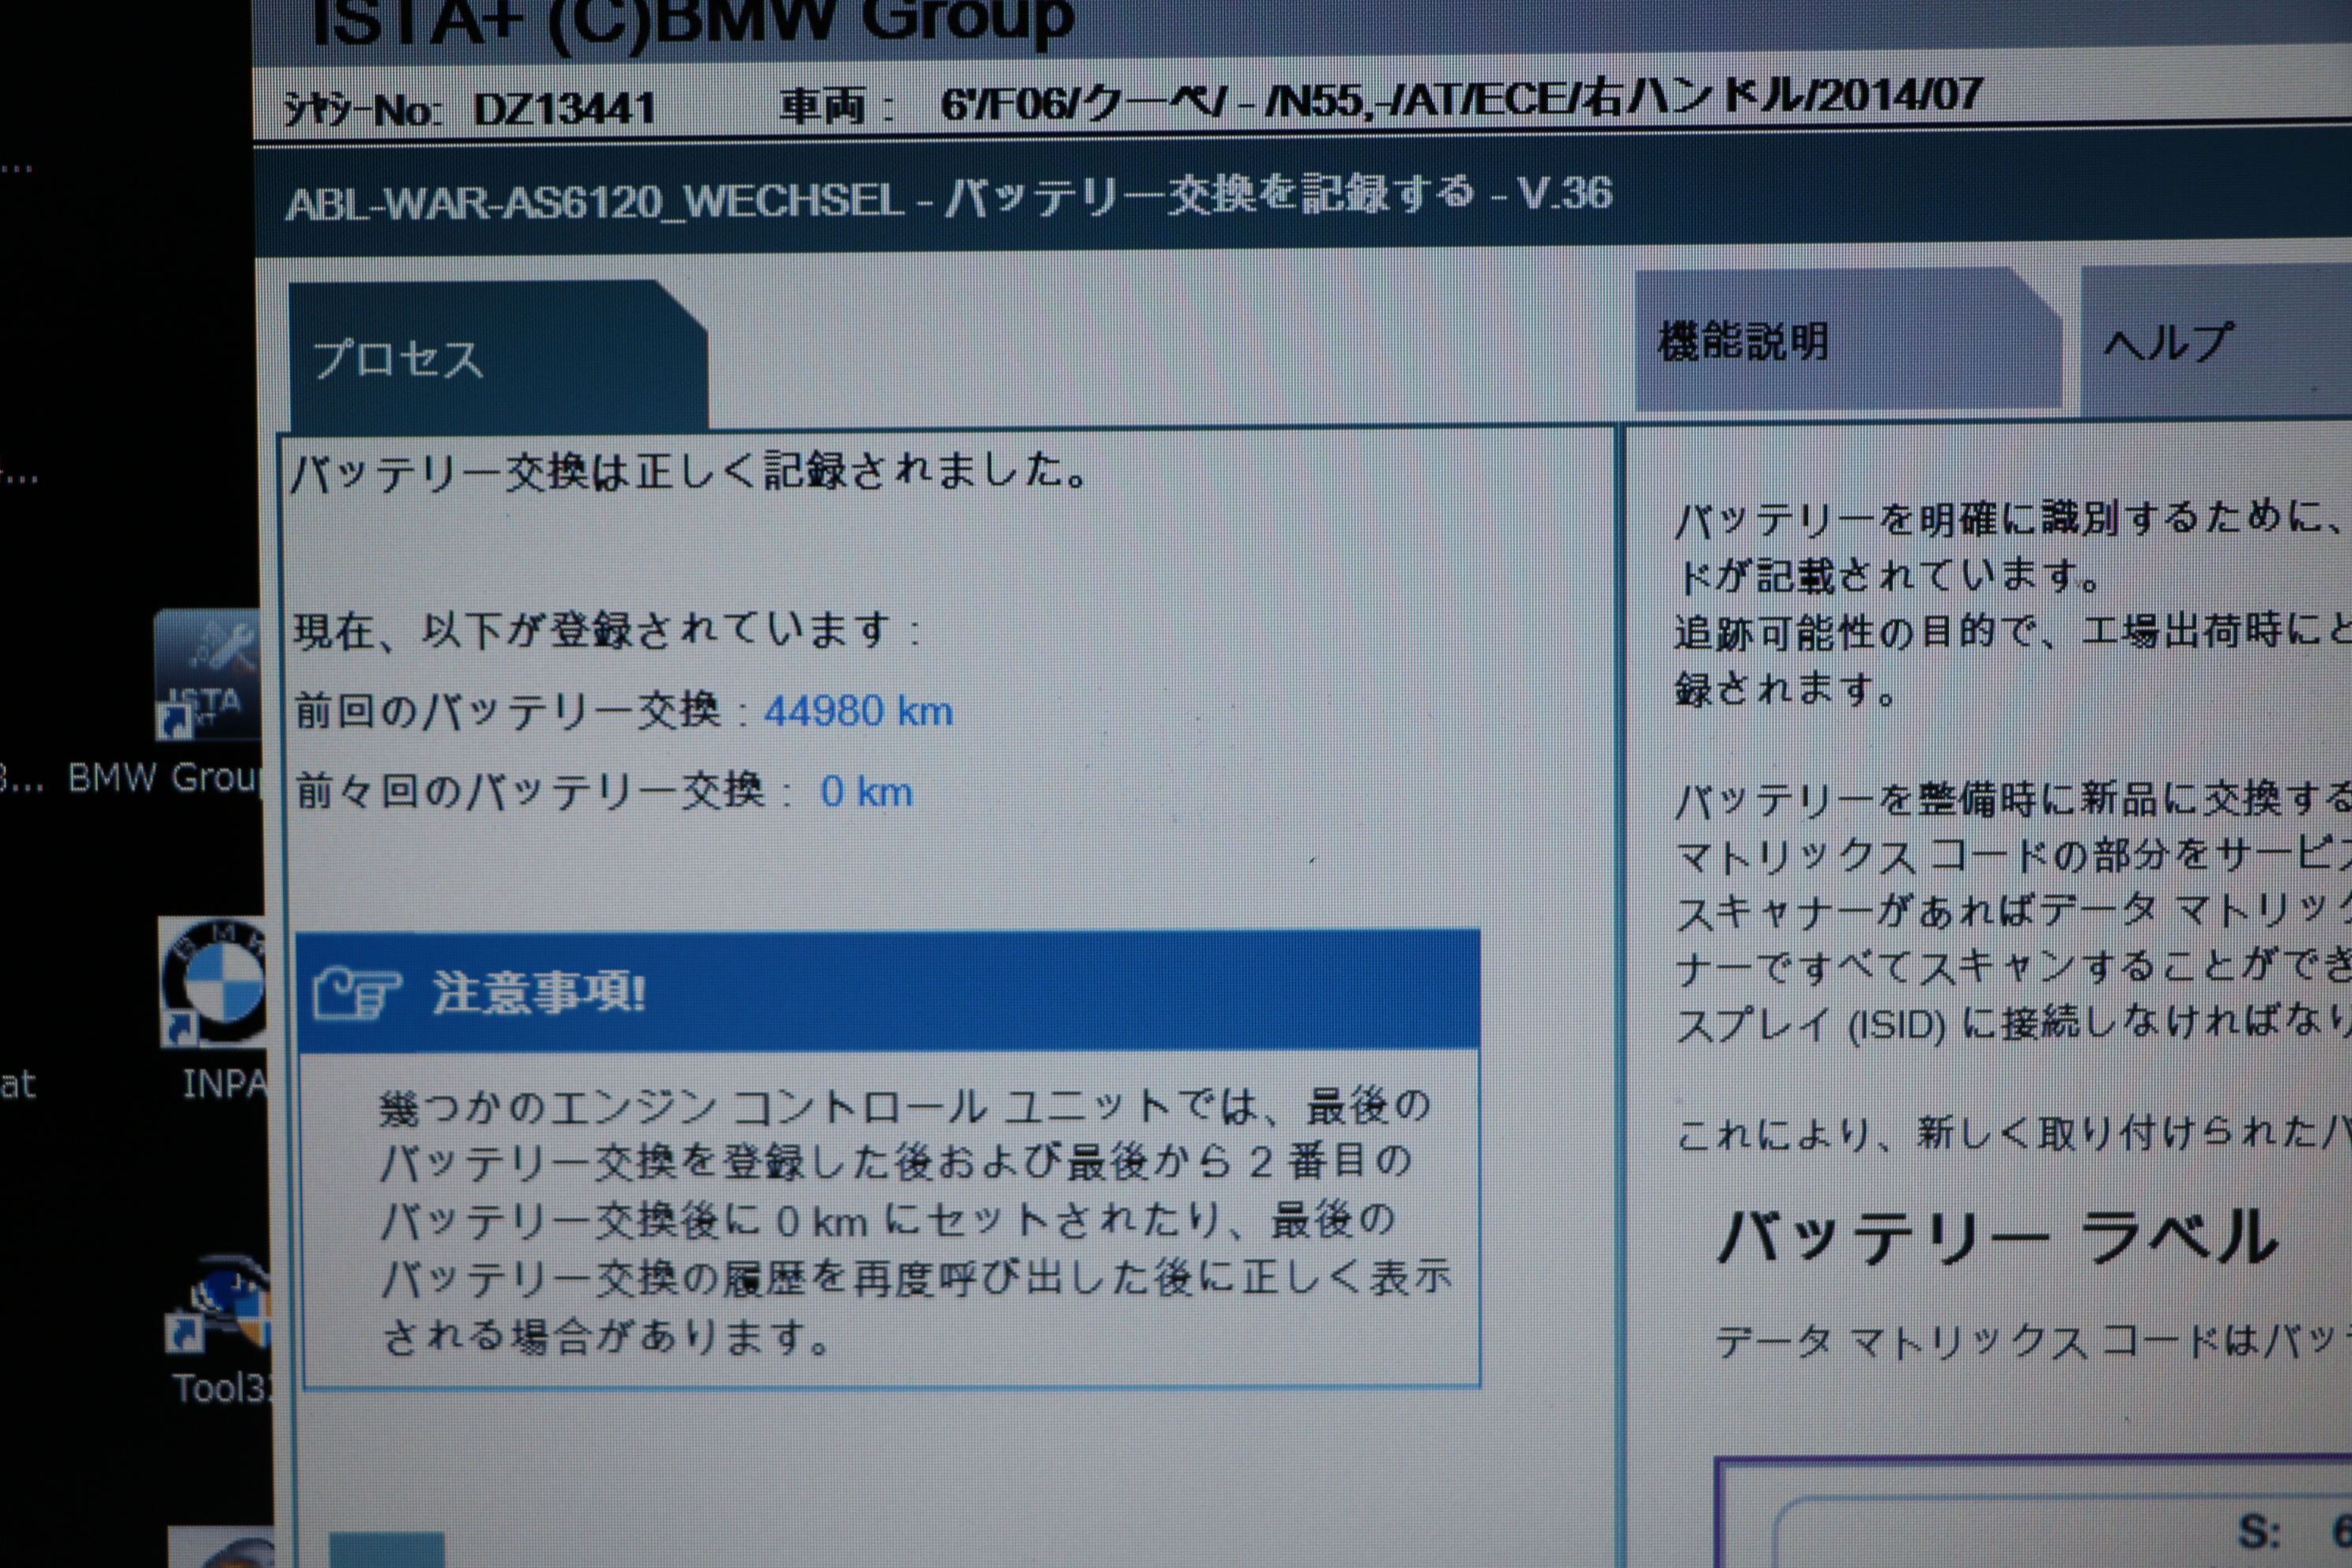
Task: Click the ISTA+ (C)BMW Group window title
Action: [692, 22]
